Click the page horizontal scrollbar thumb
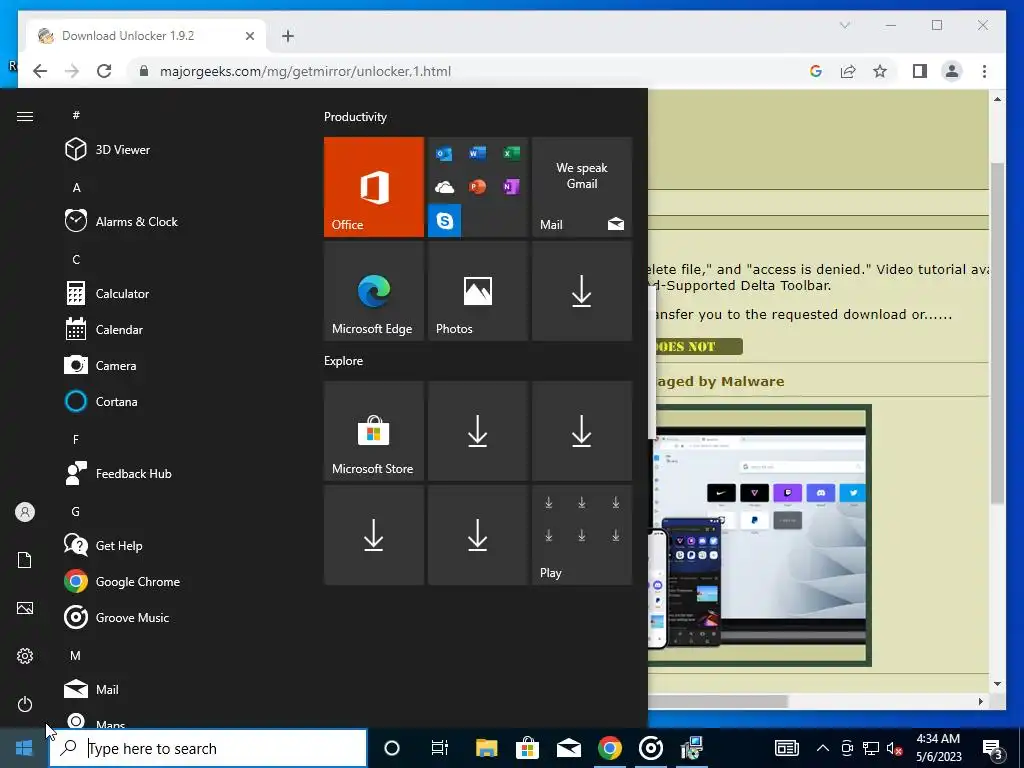The height and width of the screenshot is (768, 1024). [718, 701]
